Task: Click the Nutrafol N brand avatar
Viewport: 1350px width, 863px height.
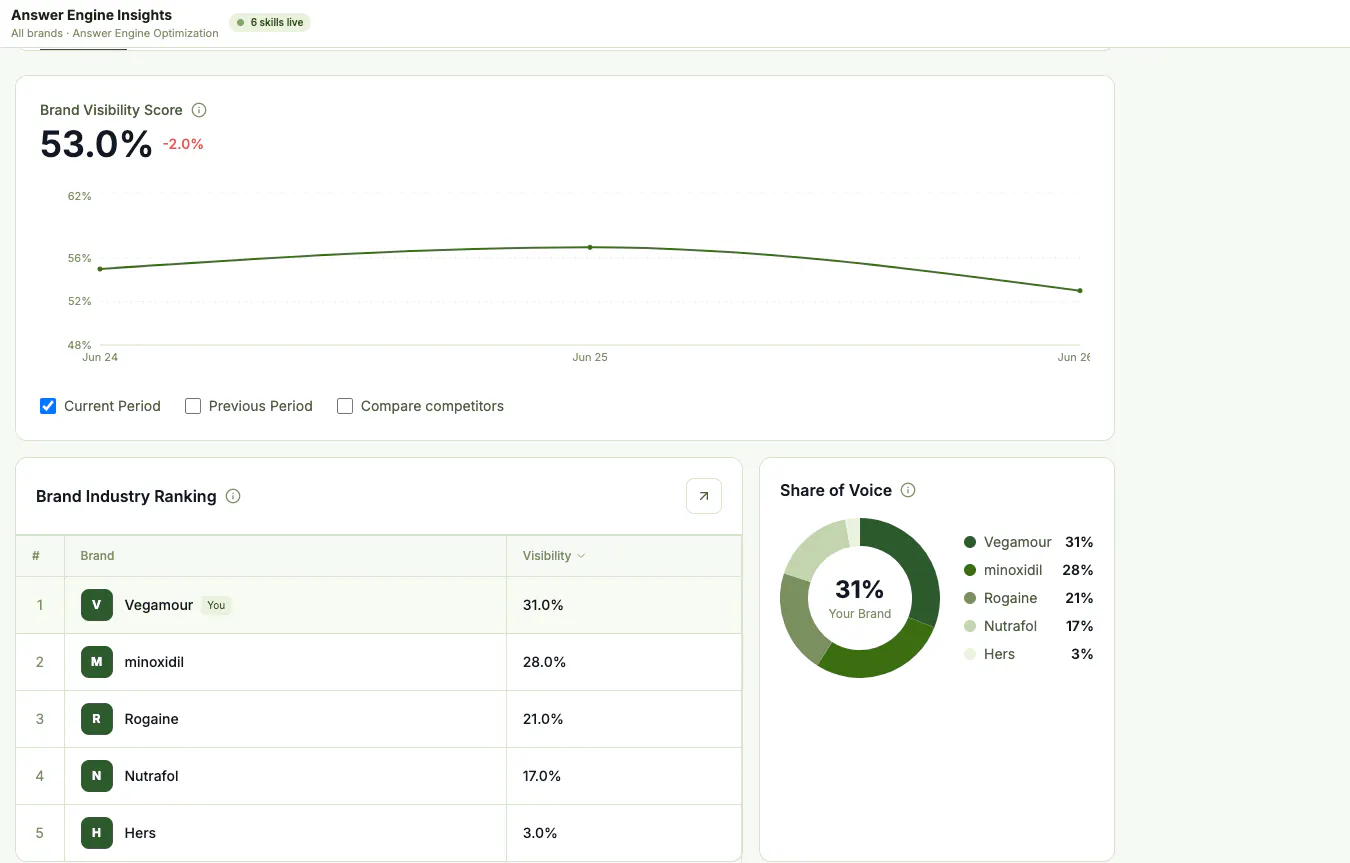Action: pyautogui.click(x=97, y=776)
